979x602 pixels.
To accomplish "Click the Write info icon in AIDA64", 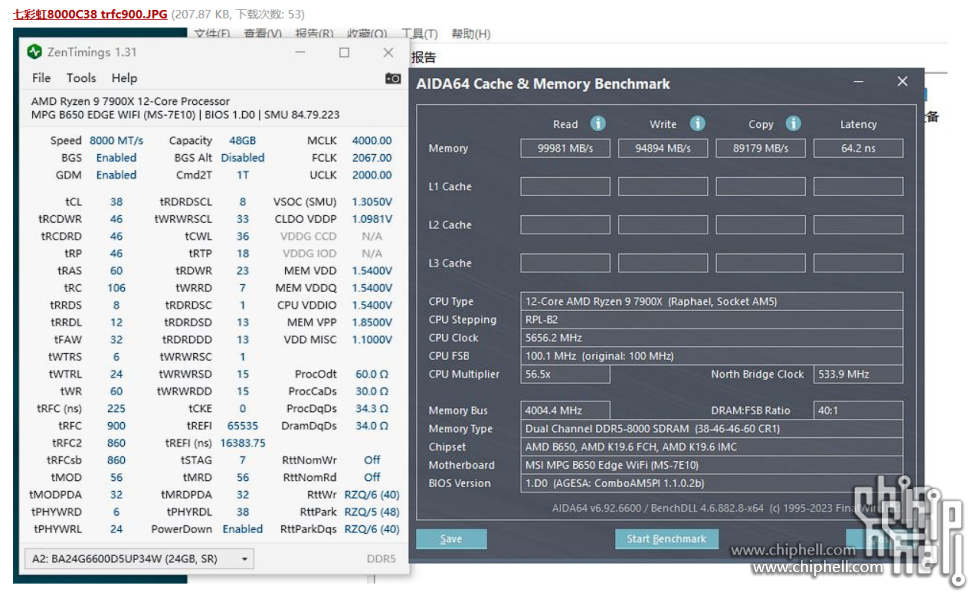I will (697, 124).
